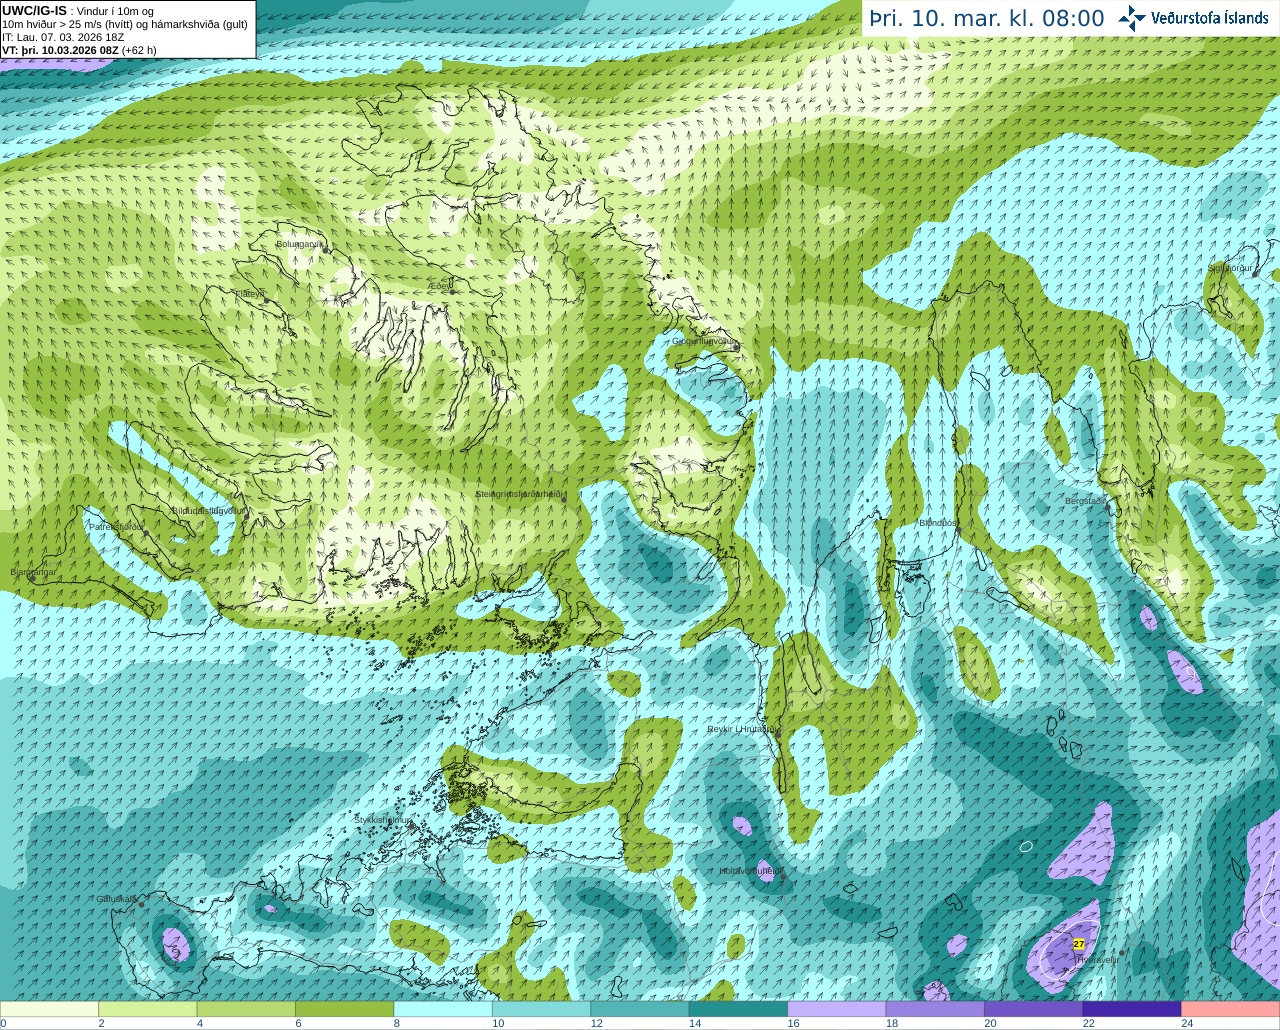Click the 10–12 m/s turquoise swatch
Viewport: 1280px width, 1030px height.
[x=541, y=1009]
